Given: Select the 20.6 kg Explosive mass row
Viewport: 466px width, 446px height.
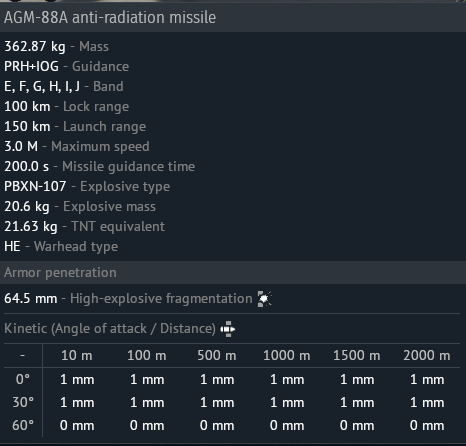Looking at the screenshot, I should click(80, 207).
